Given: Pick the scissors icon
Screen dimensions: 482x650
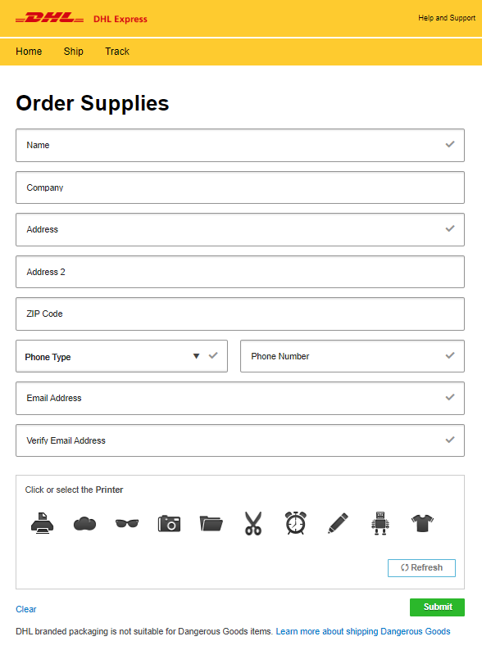Looking at the screenshot, I should [253, 523].
